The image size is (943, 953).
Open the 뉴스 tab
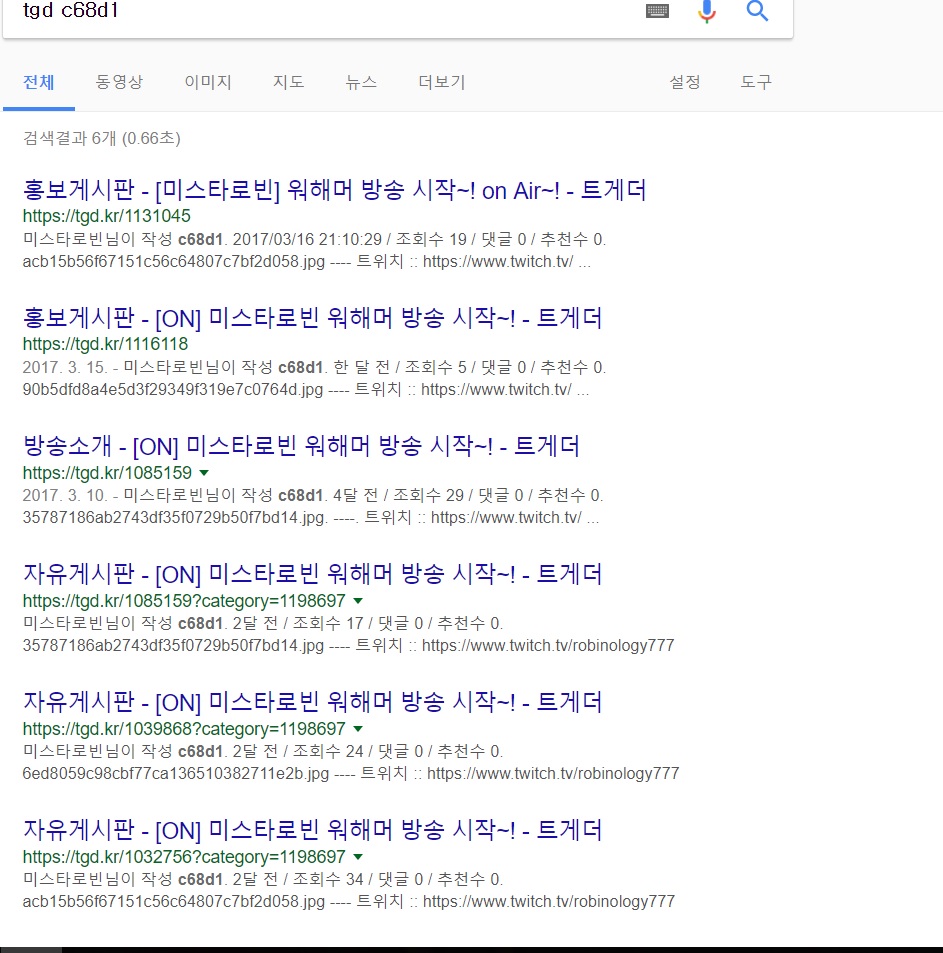362,82
